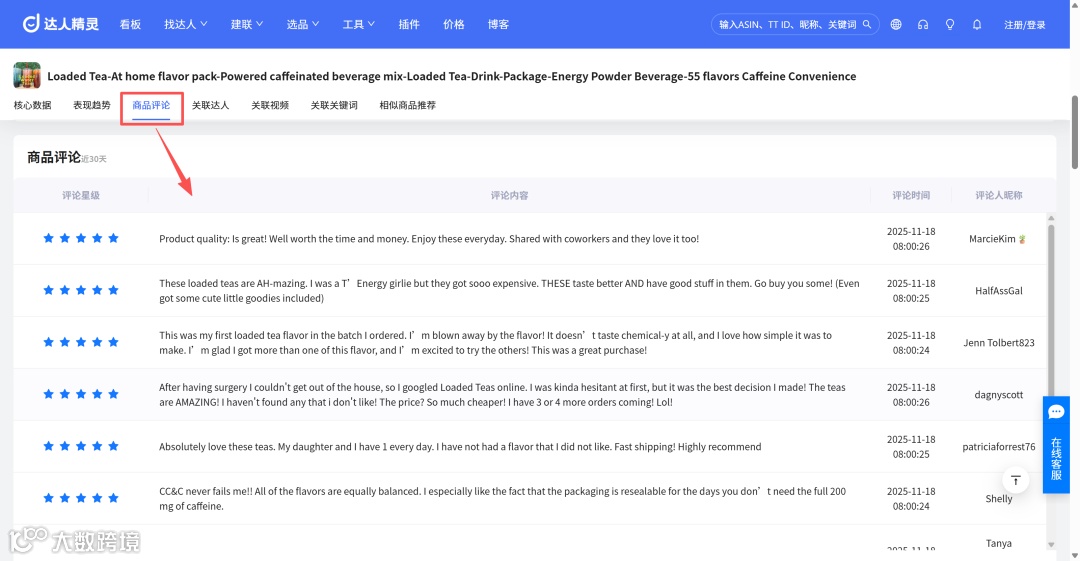Click the search magnifier icon
This screenshot has width=1080, height=561.
867,24
